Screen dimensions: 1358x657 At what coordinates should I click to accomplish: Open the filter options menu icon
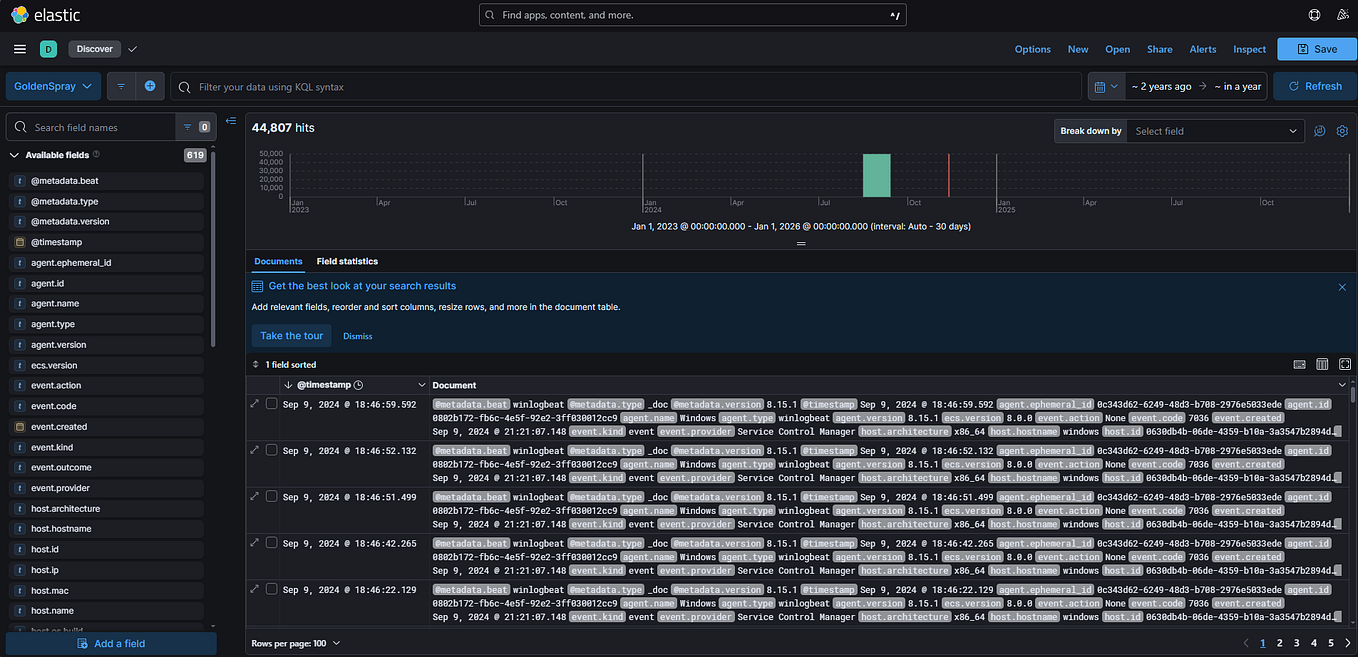tap(121, 87)
